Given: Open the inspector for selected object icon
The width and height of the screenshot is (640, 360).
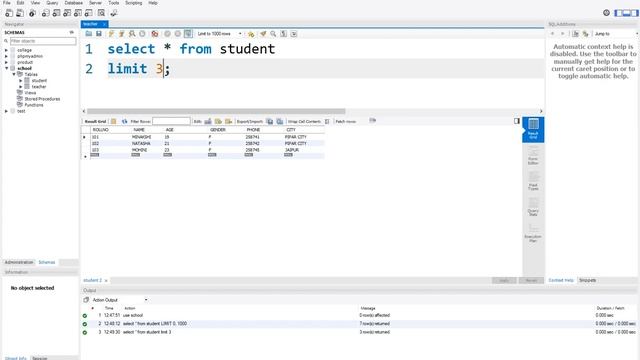Looking at the screenshot, I should pyautogui.click(x=32, y=13).
